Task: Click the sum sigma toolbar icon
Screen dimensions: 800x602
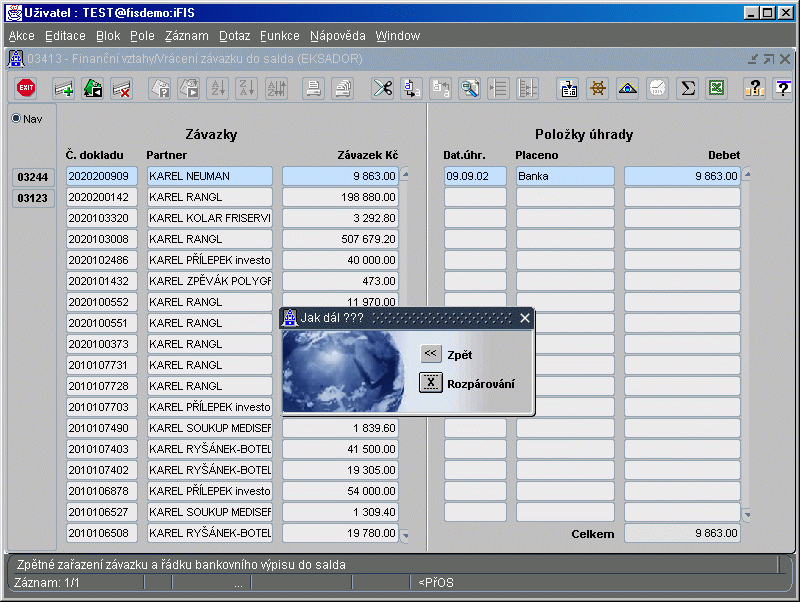Action: point(687,88)
